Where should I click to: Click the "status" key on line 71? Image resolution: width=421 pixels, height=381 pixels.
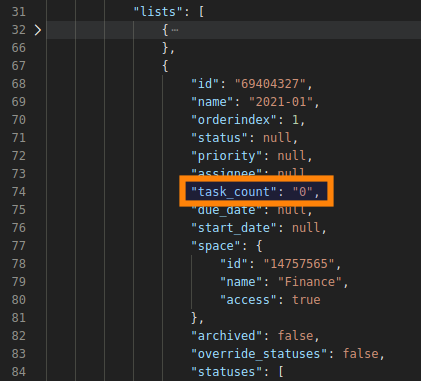(x=219, y=138)
